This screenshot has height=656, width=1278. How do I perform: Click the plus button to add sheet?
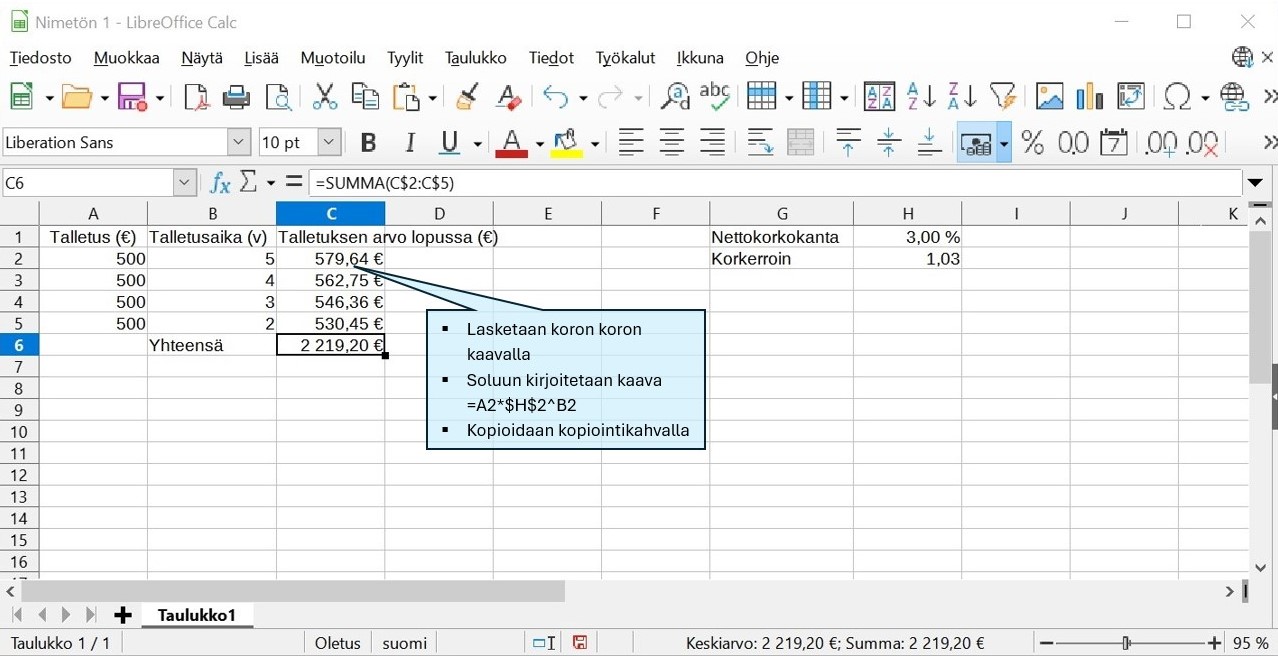point(123,615)
